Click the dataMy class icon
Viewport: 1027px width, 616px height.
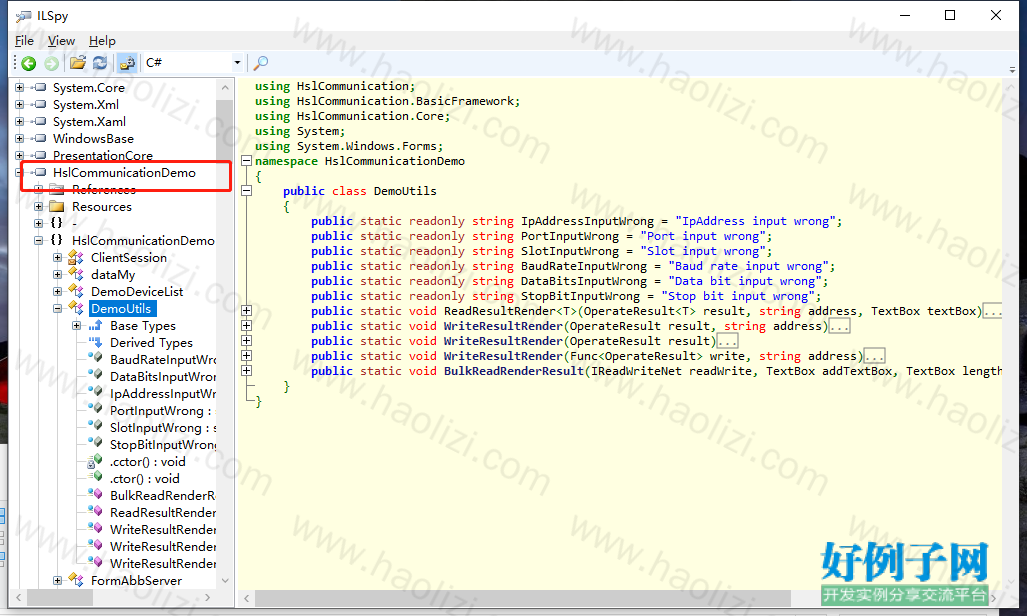(76, 275)
